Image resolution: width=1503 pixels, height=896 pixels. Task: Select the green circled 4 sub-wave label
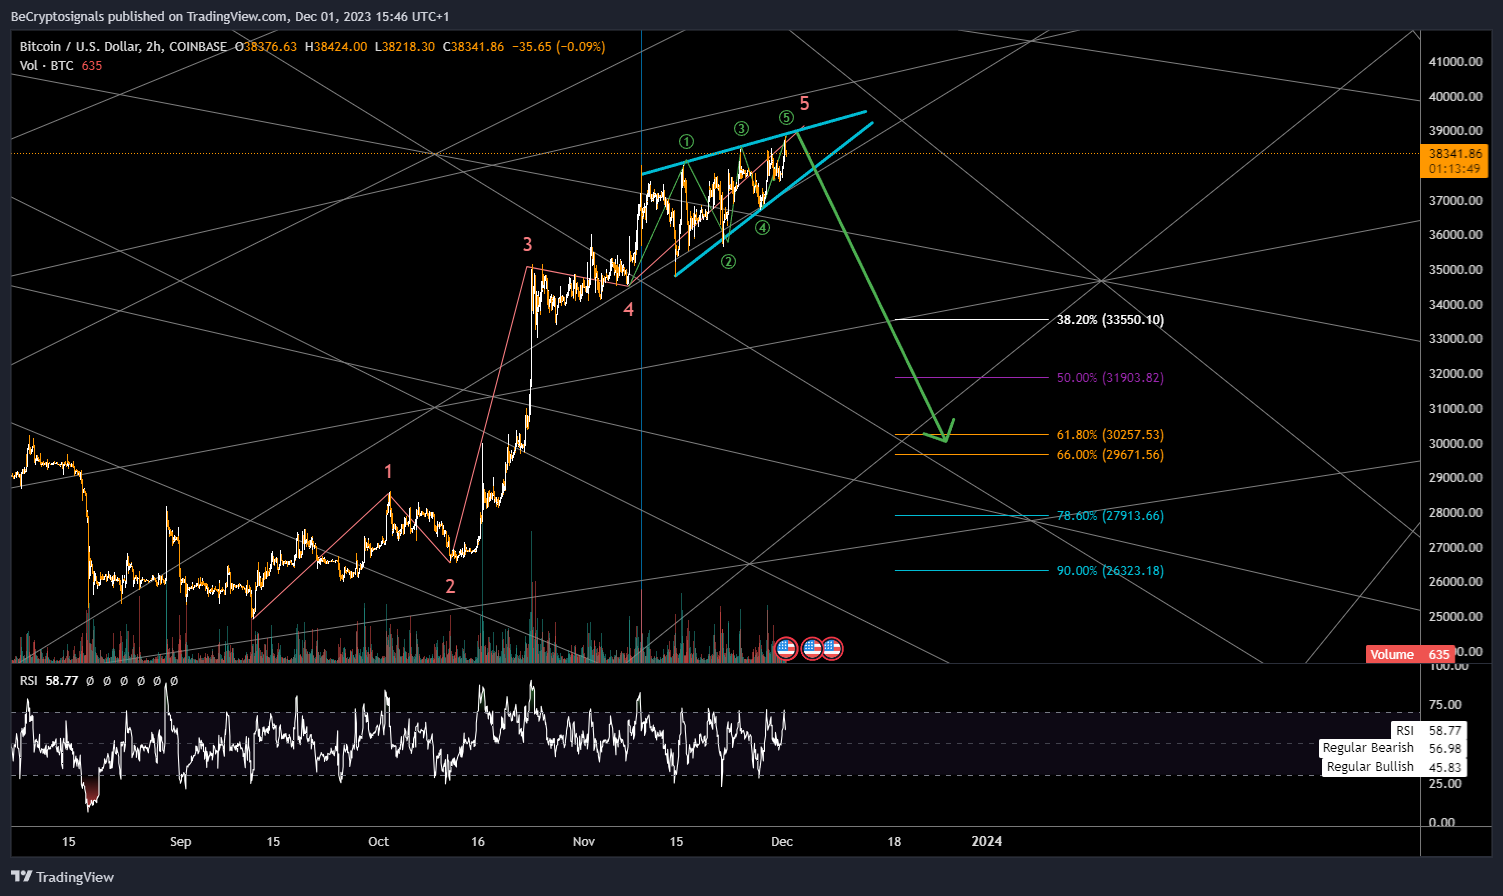tap(762, 227)
